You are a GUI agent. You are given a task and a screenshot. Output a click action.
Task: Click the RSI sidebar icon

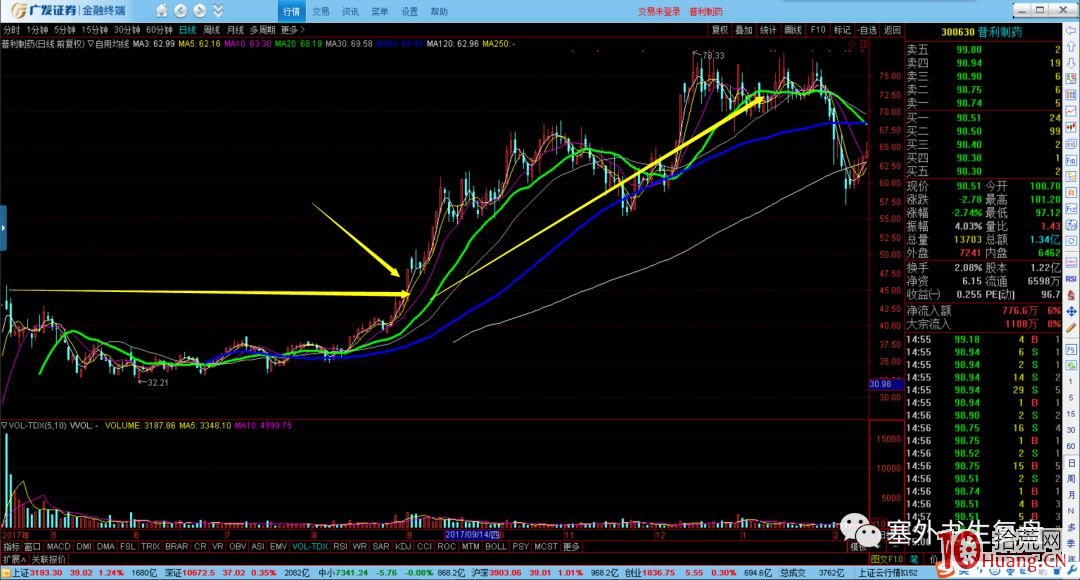pos(1071,279)
